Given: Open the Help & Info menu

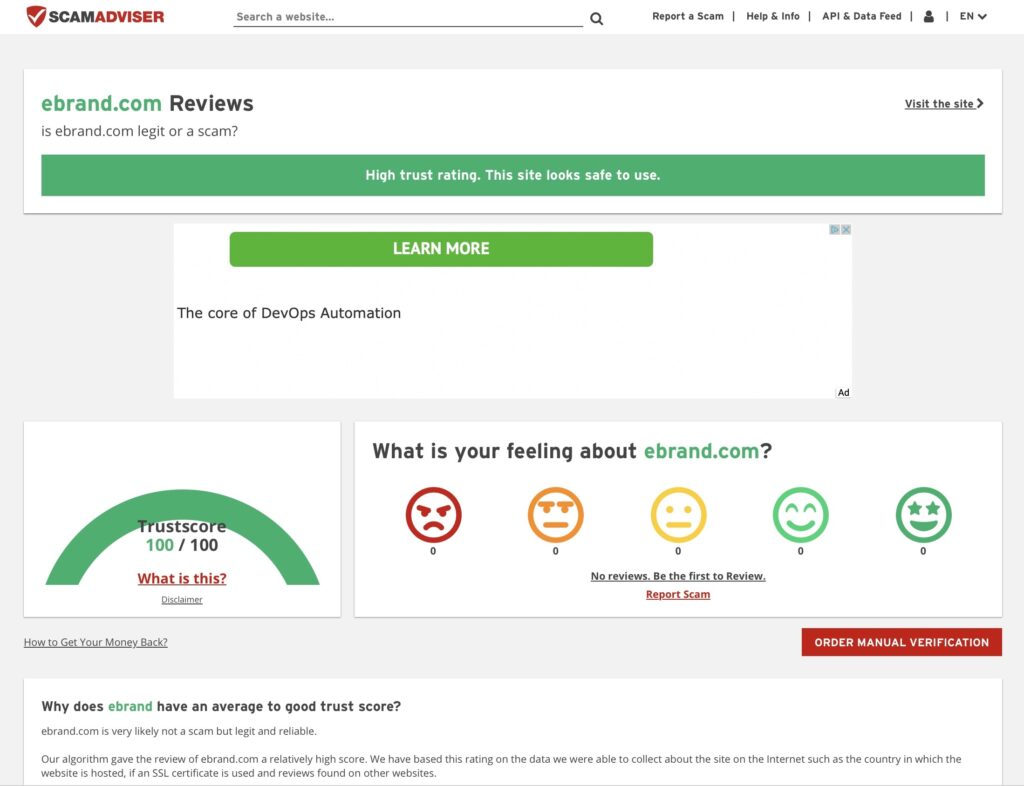Looking at the screenshot, I should [772, 16].
